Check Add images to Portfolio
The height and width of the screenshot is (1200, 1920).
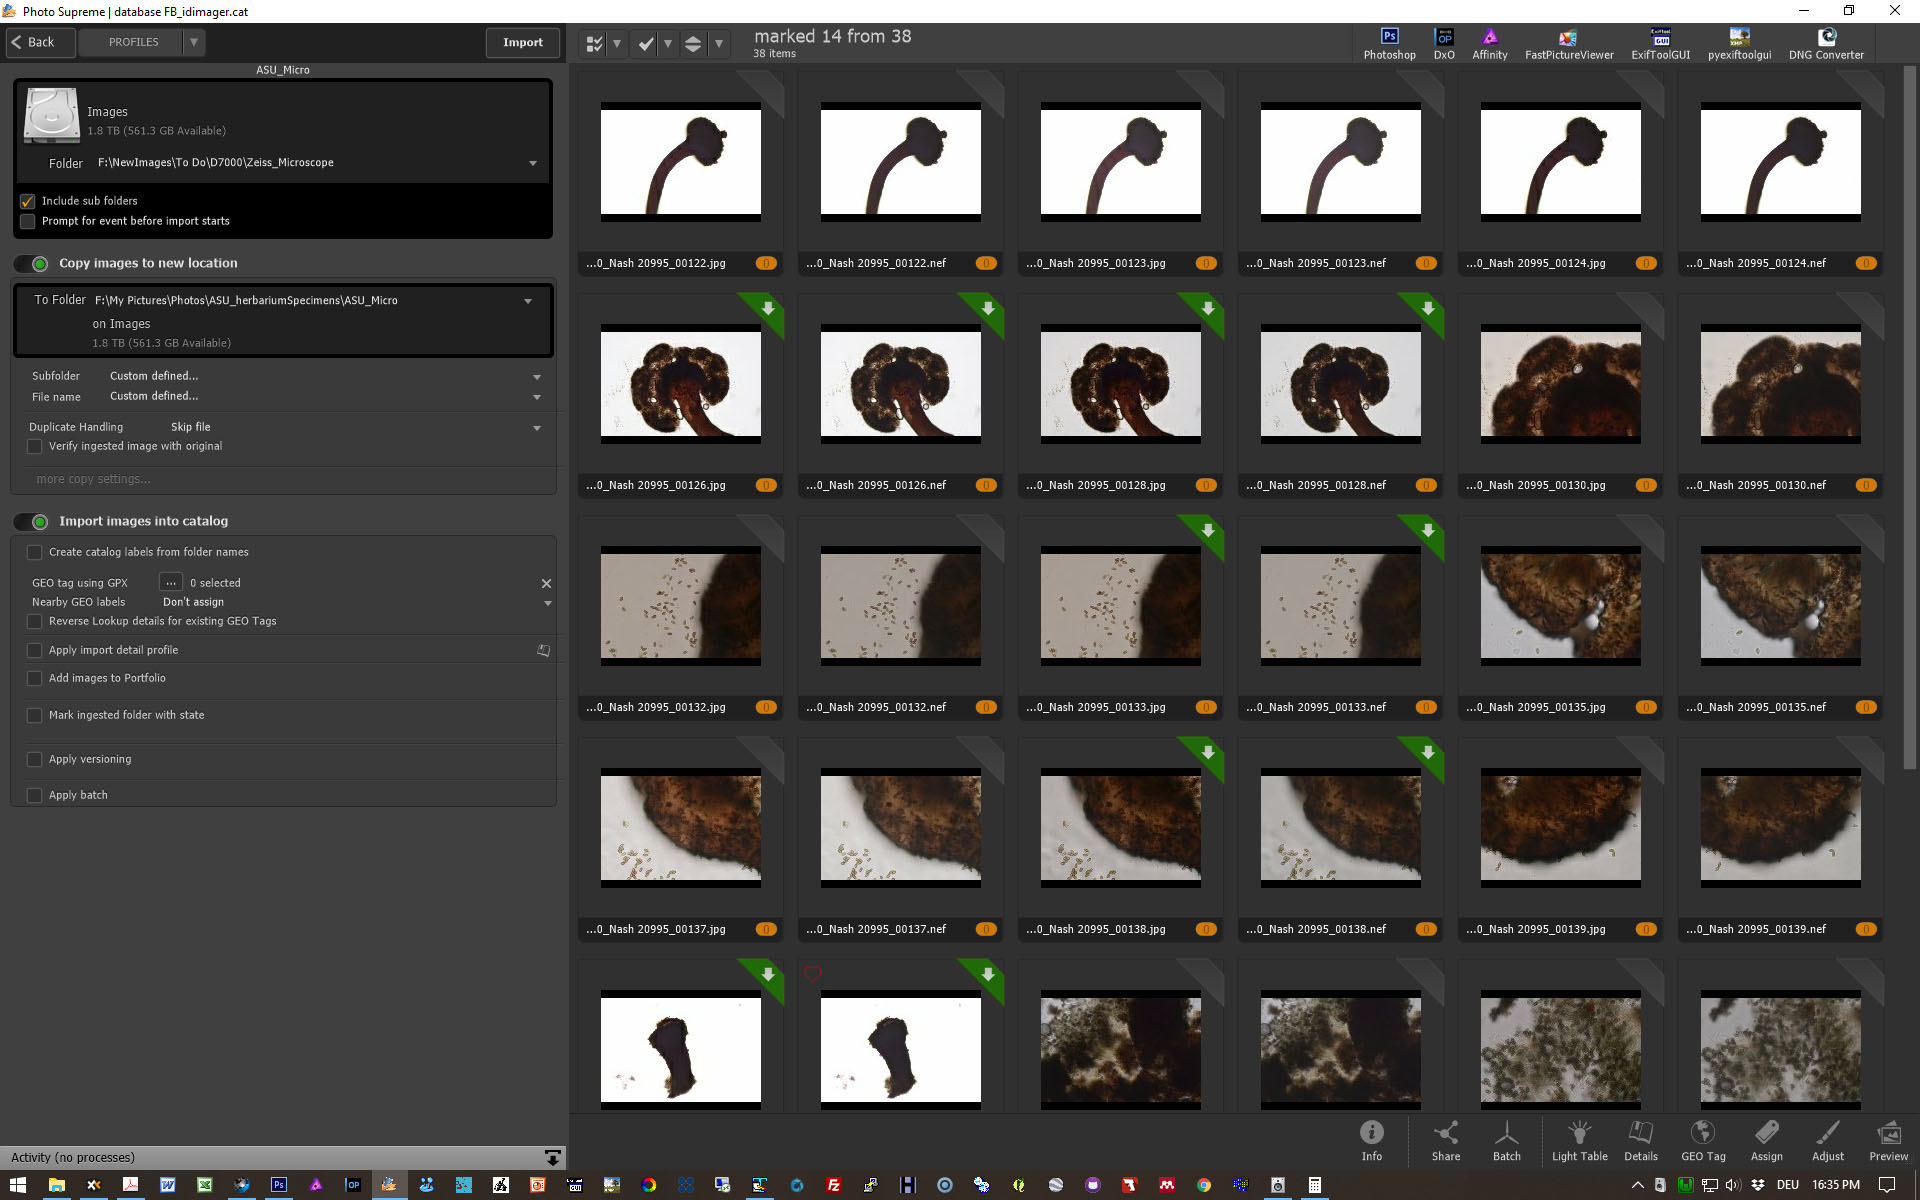click(x=34, y=678)
